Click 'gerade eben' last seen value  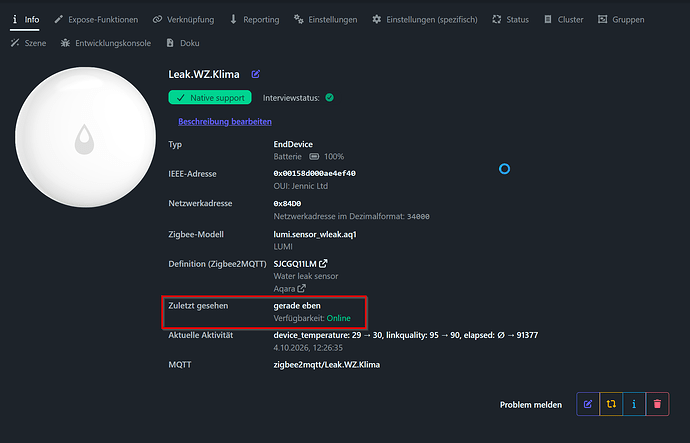(x=297, y=306)
